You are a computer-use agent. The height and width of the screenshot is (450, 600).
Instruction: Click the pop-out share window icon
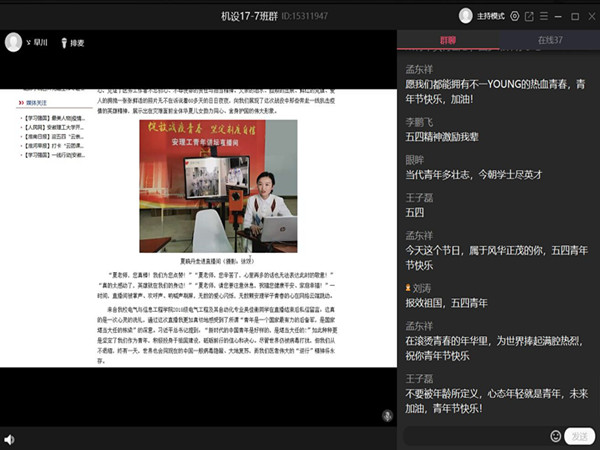coord(529,16)
